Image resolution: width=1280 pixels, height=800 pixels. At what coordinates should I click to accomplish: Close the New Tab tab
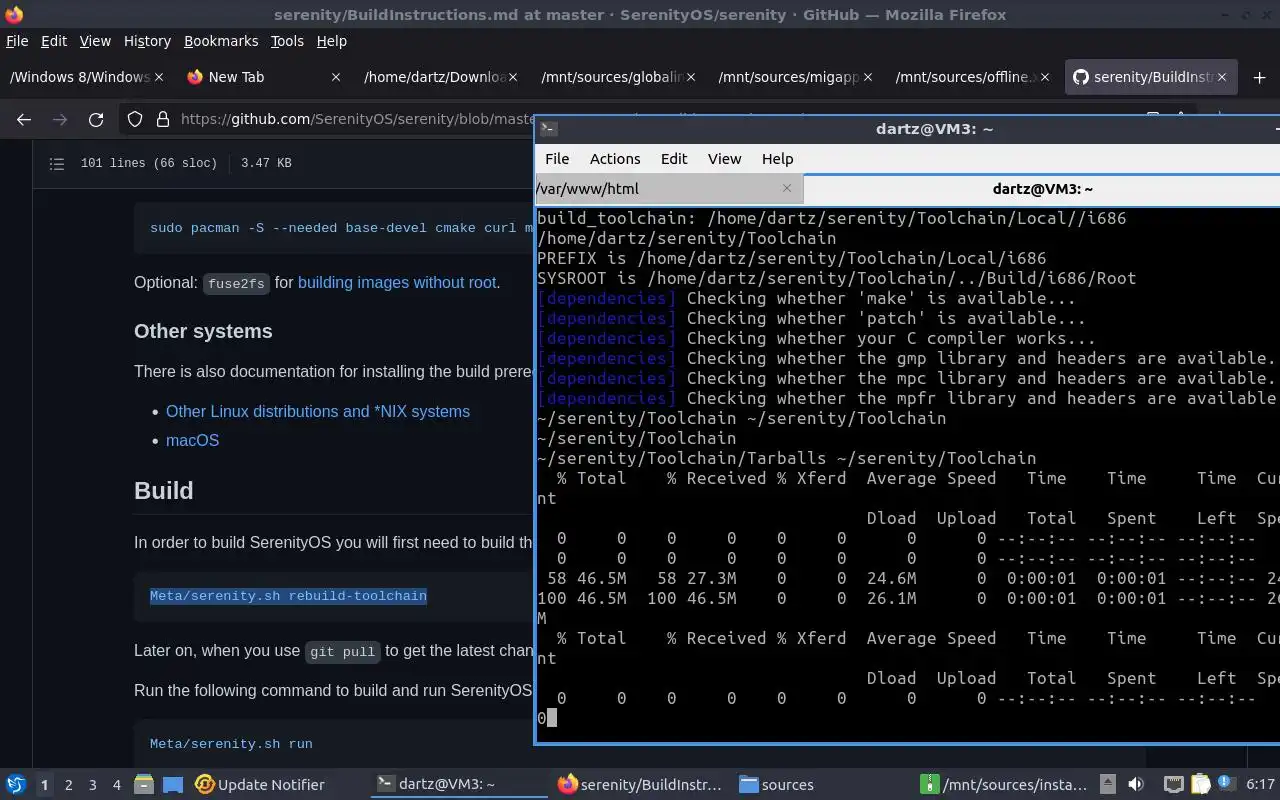(x=336, y=77)
